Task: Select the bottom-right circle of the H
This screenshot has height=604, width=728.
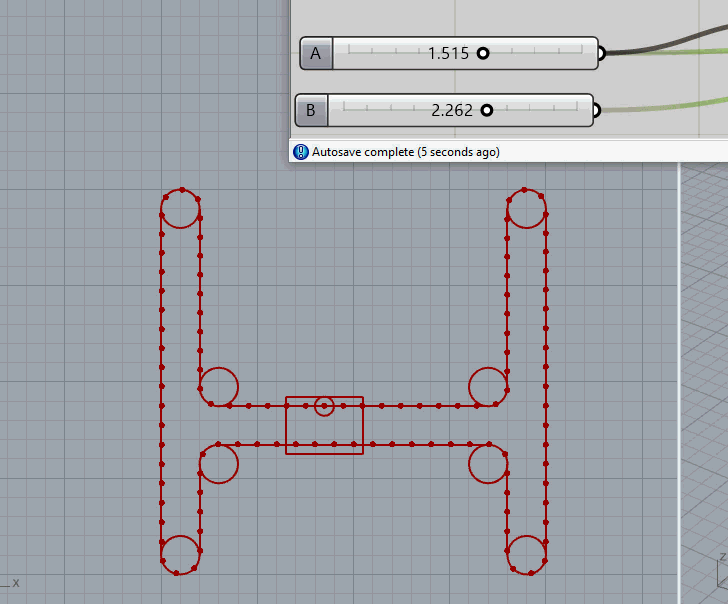Action: 527,536
